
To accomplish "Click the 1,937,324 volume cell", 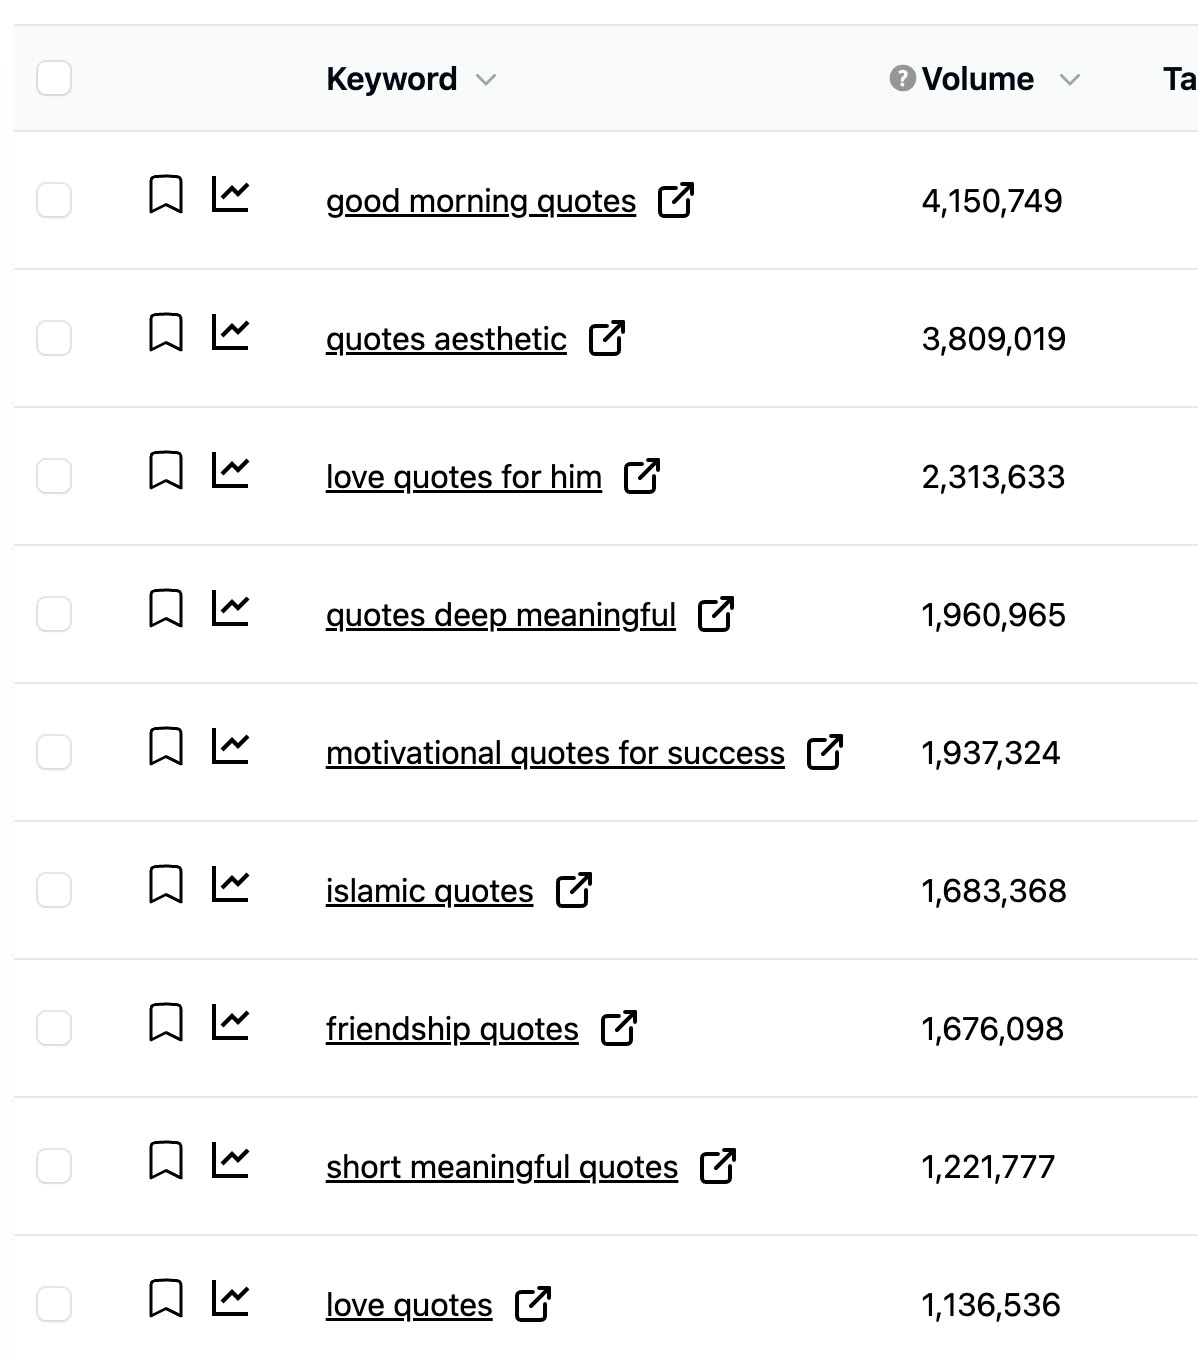I will click(990, 753).
